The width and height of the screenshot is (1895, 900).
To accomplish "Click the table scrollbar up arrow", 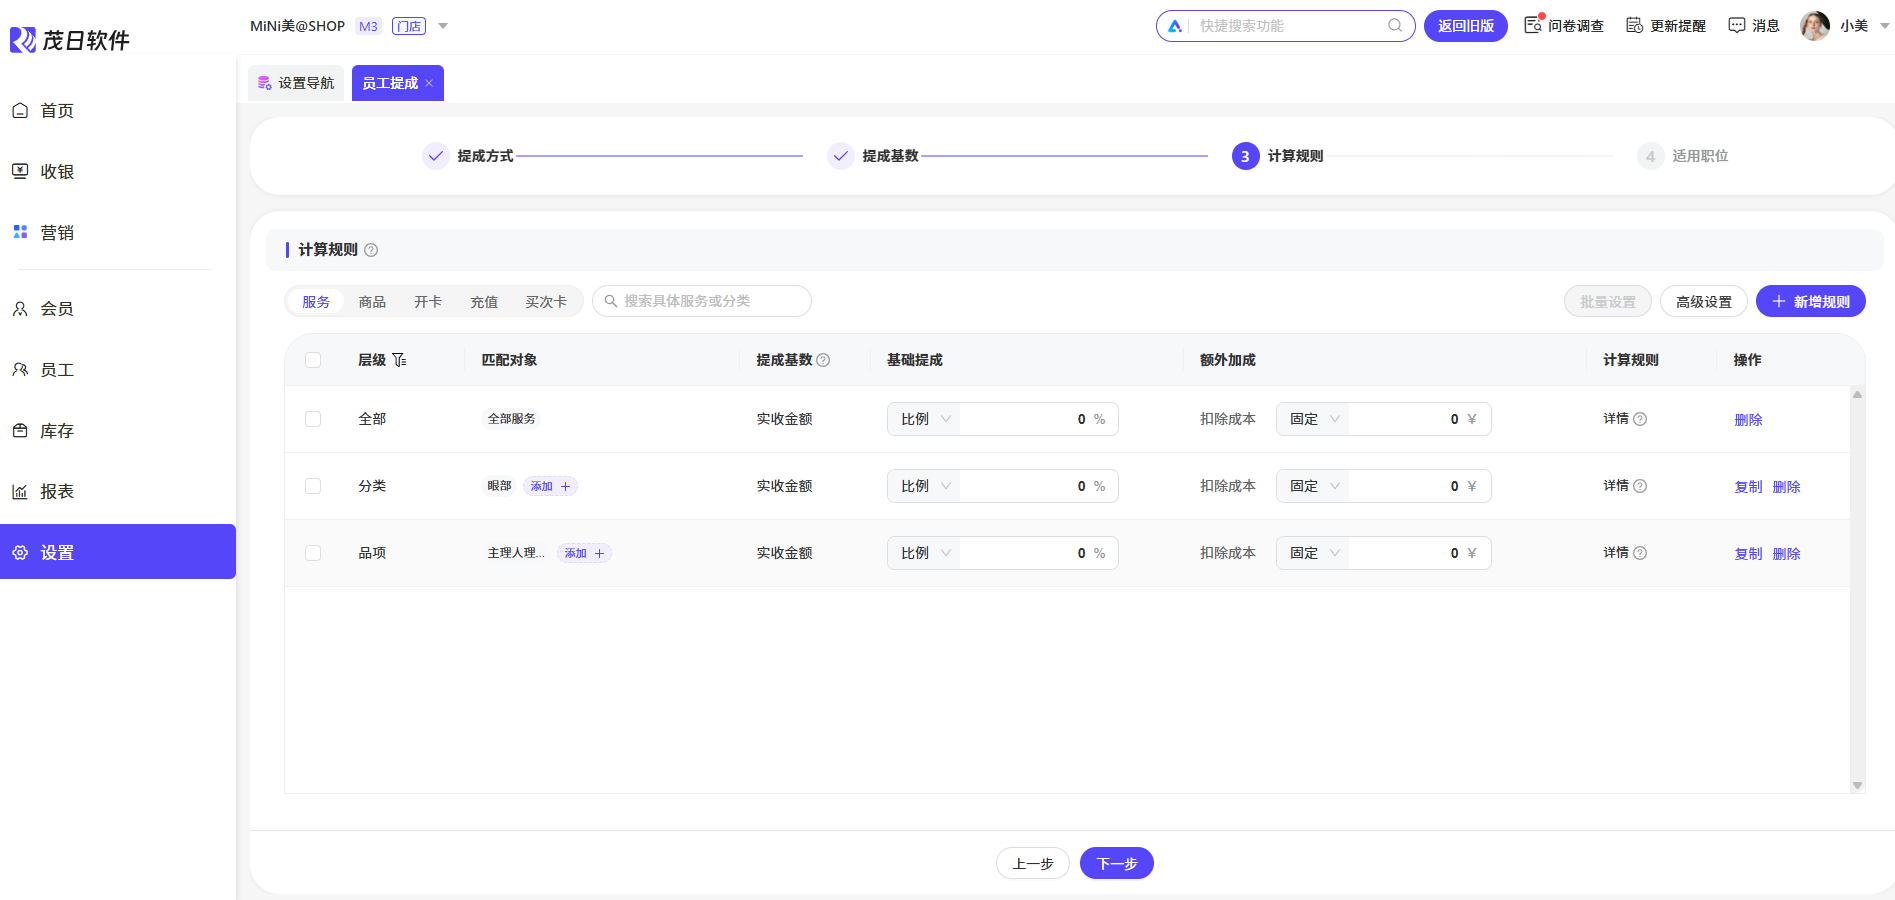I will pyautogui.click(x=1857, y=394).
